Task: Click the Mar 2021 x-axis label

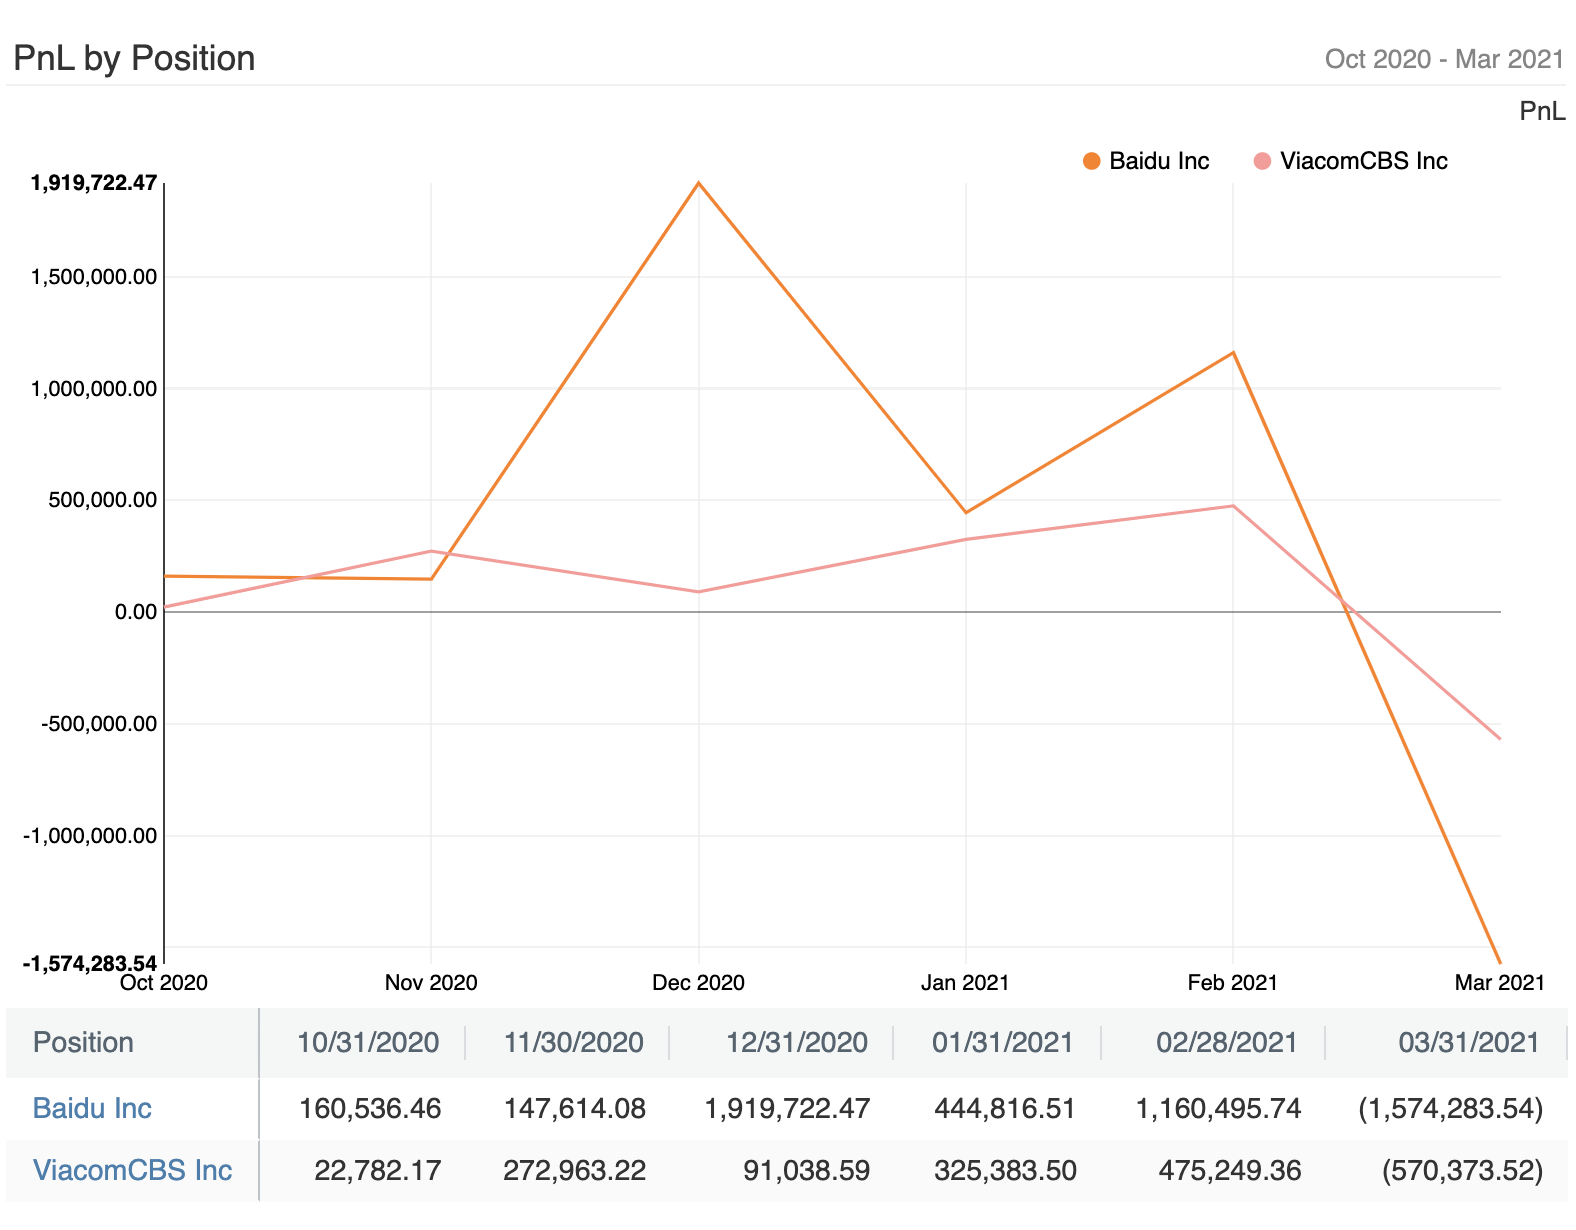Action: pyautogui.click(x=1499, y=983)
